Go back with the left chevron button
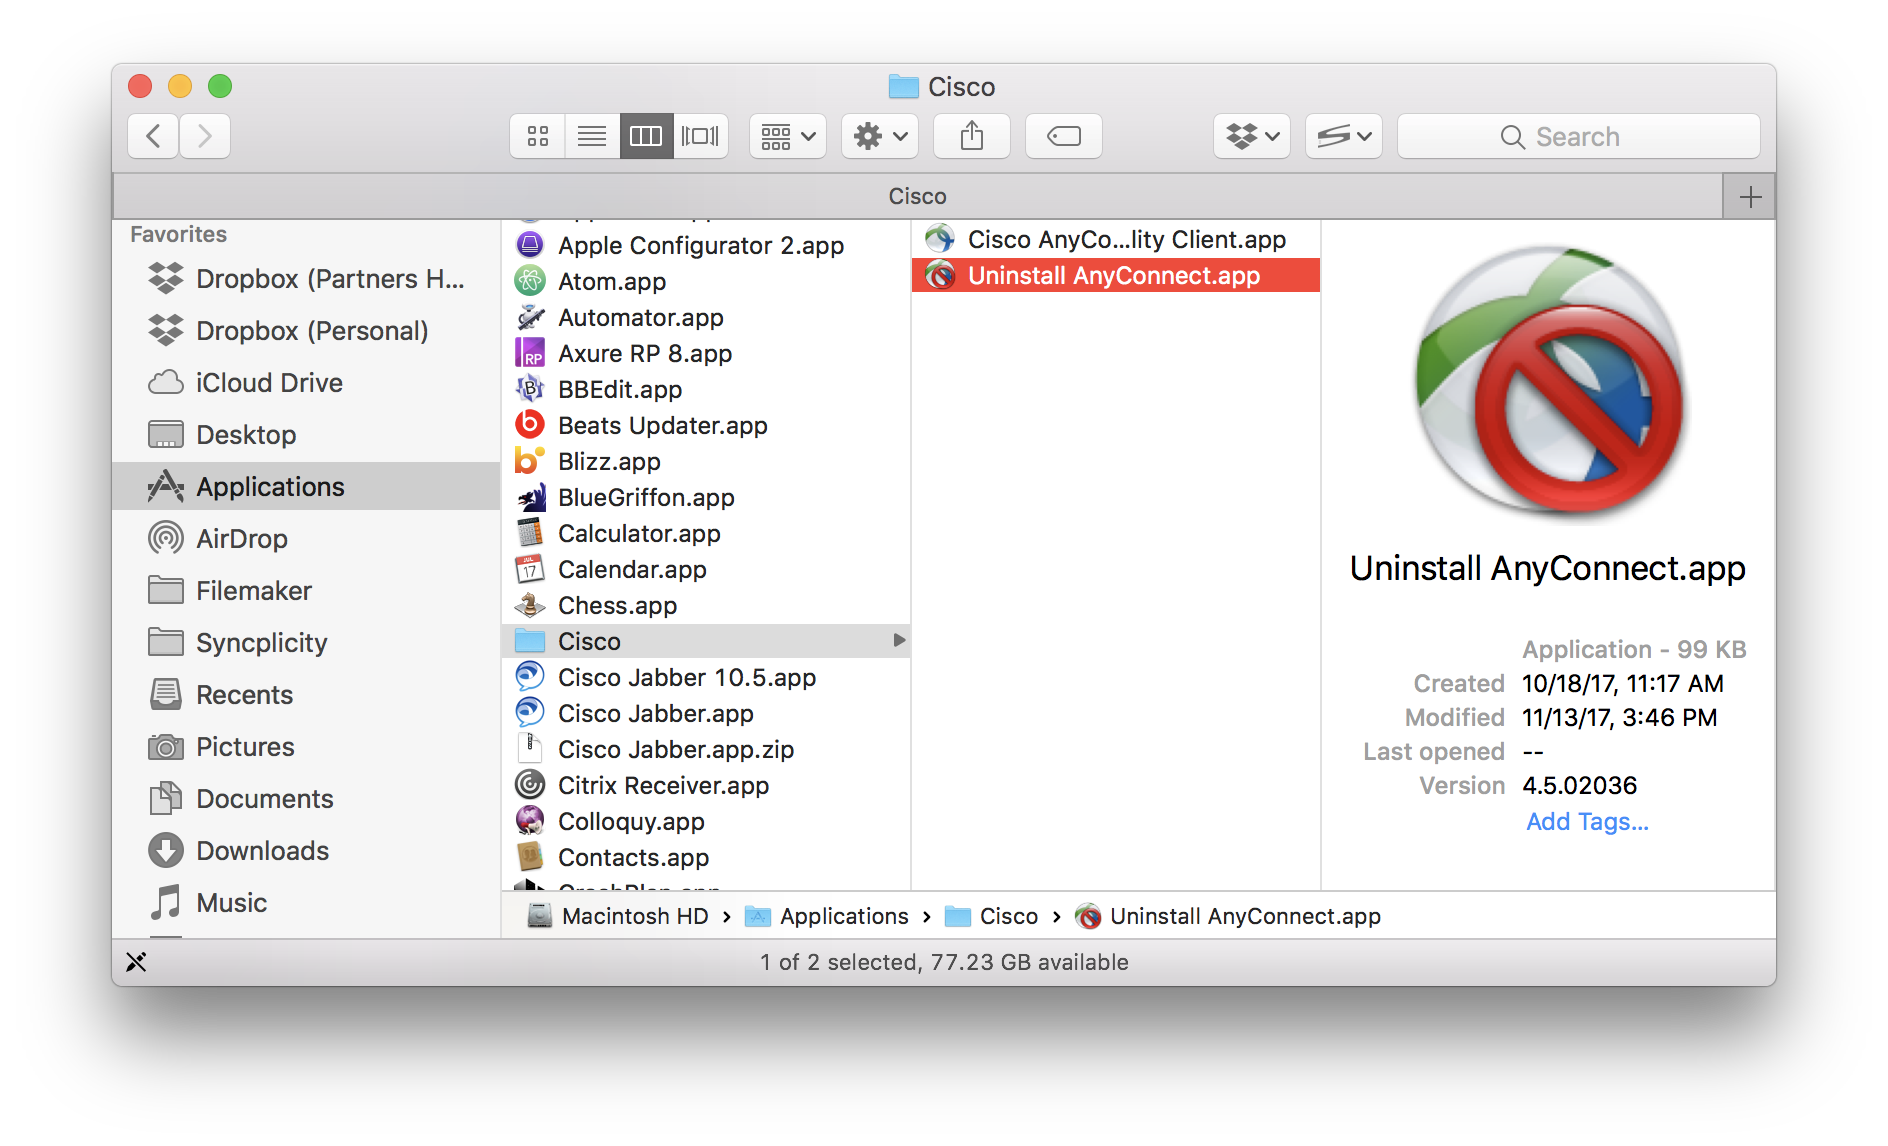 [x=153, y=136]
